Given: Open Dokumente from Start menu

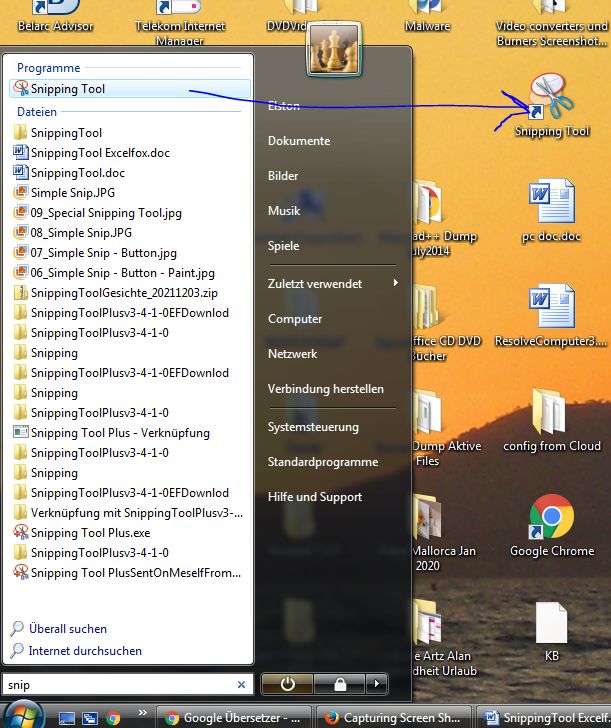Looking at the screenshot, I should click(299, 141).
